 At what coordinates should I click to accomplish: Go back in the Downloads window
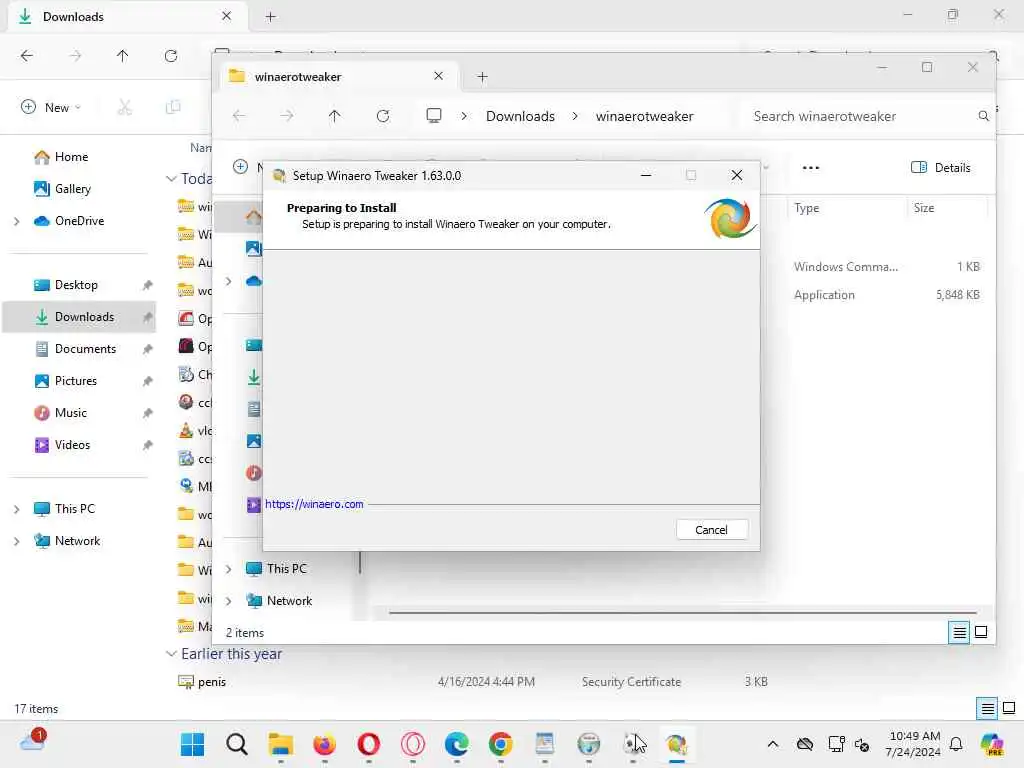27,56
